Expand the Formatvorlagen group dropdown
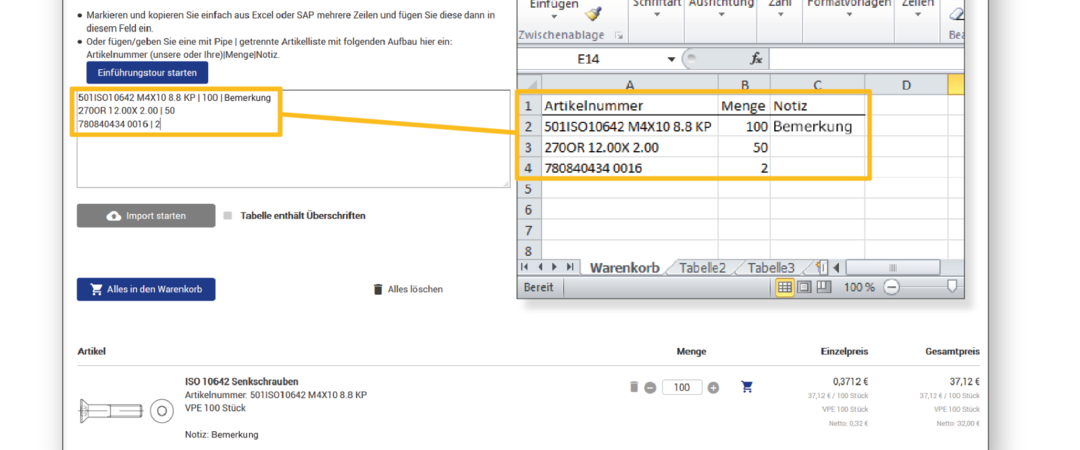 (847, 15)
